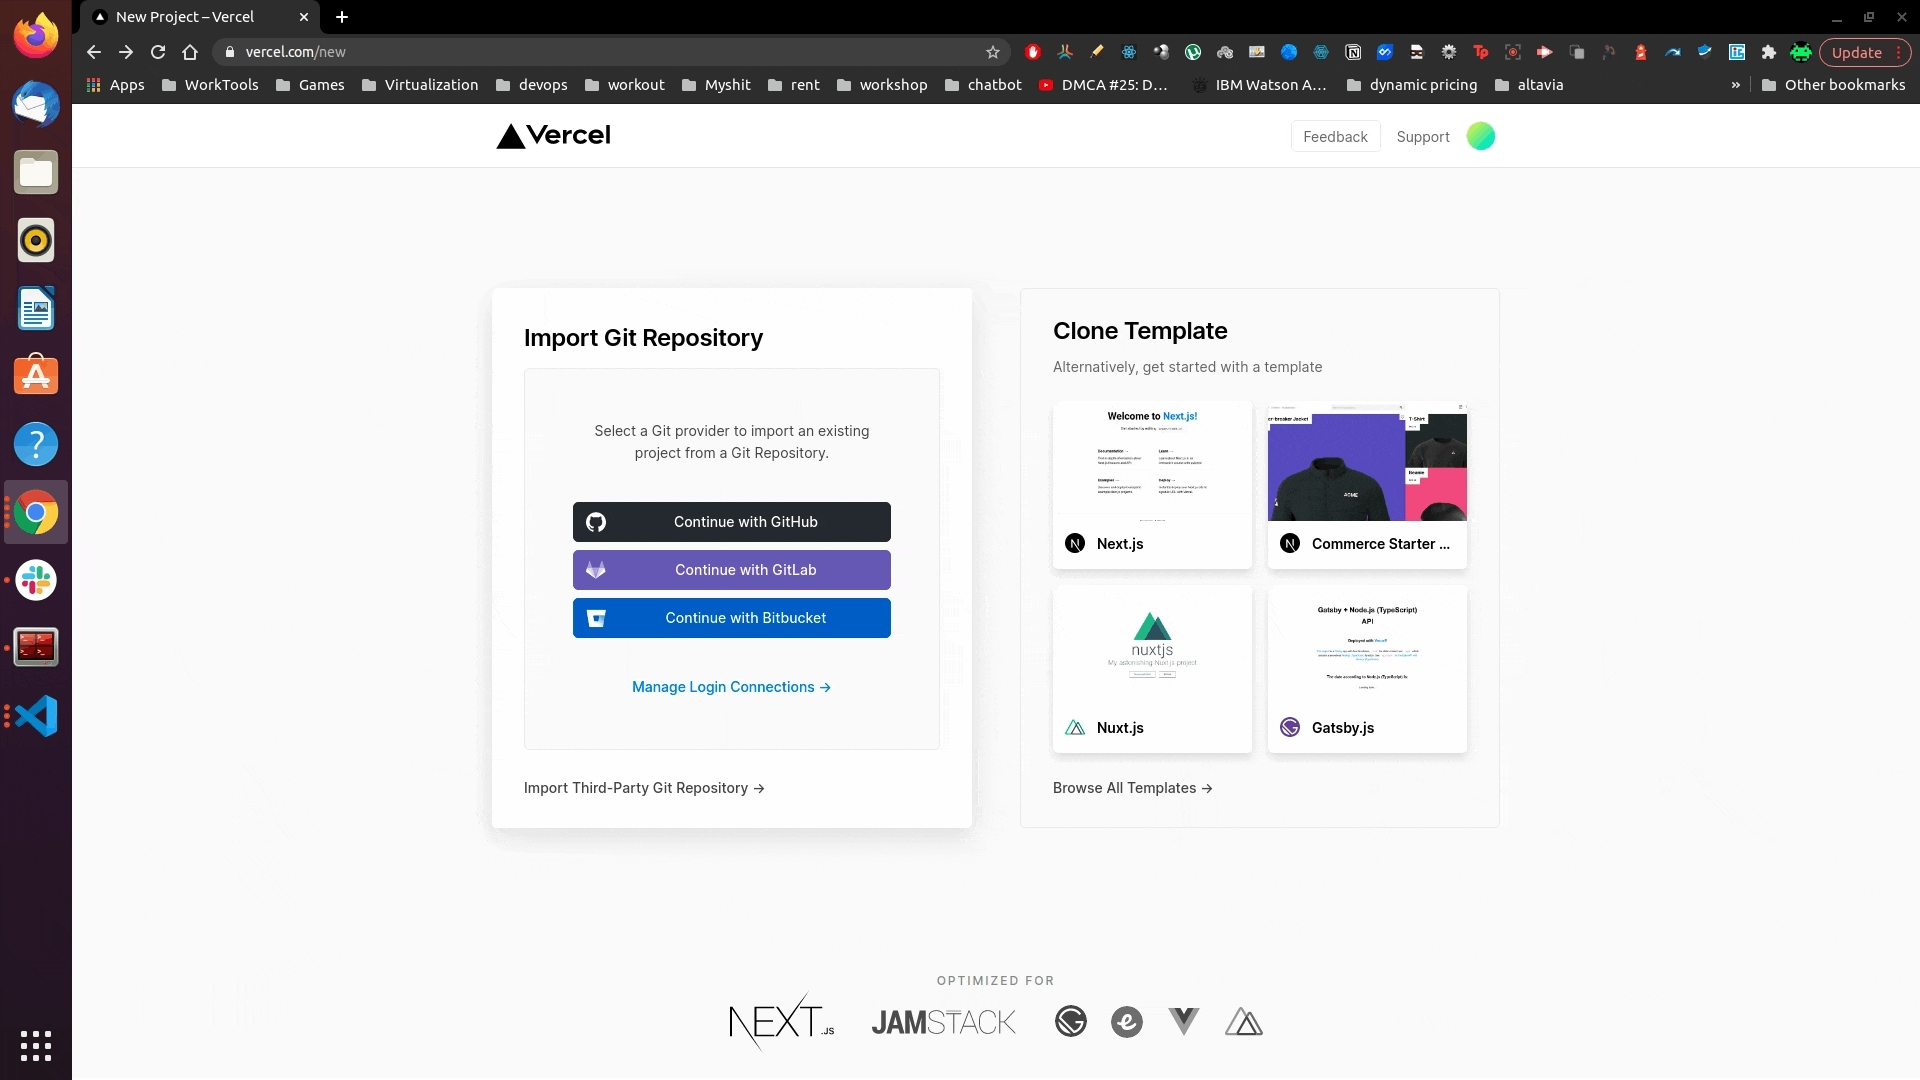The width and height of the screenshot is (1920, 1080).
Task: Open Manage Login Connections link
Action: point(731,687)
